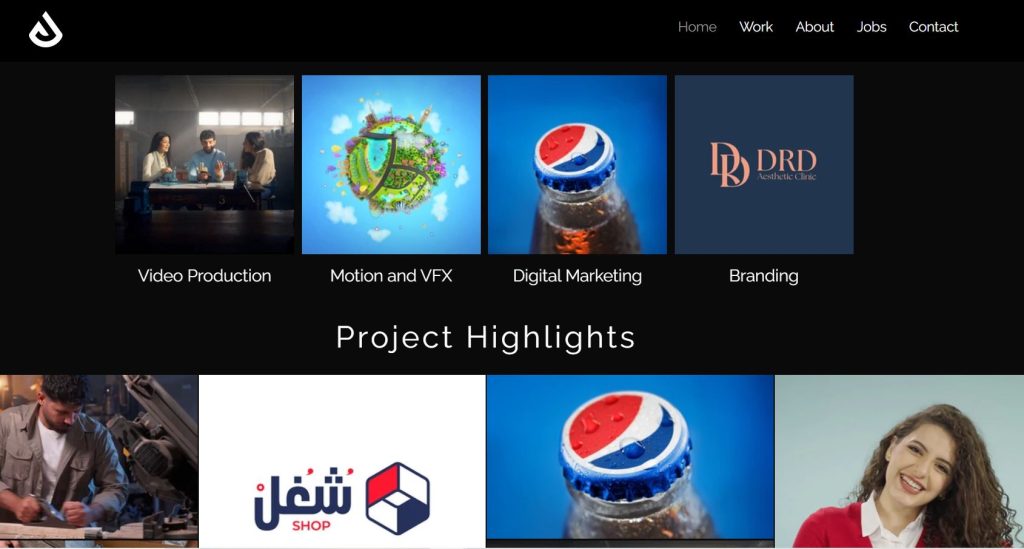
Task: Open the Contact page link
Action: tap(933, 27)
